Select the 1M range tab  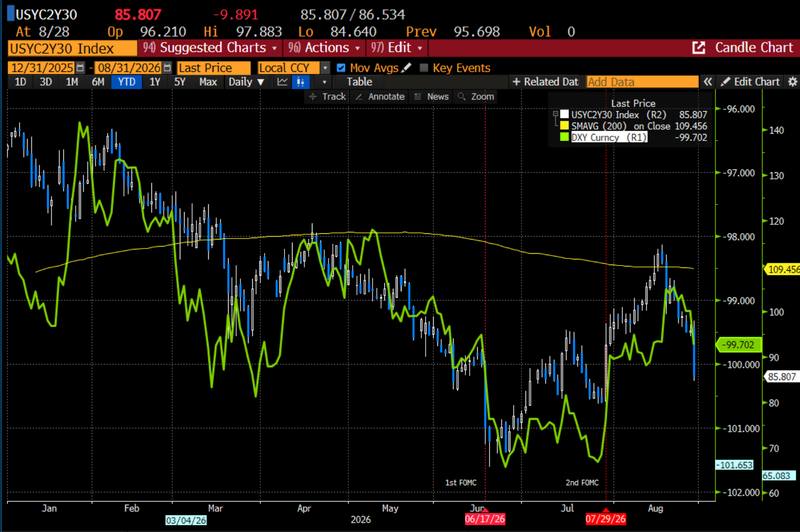click(x=72, y=82)
